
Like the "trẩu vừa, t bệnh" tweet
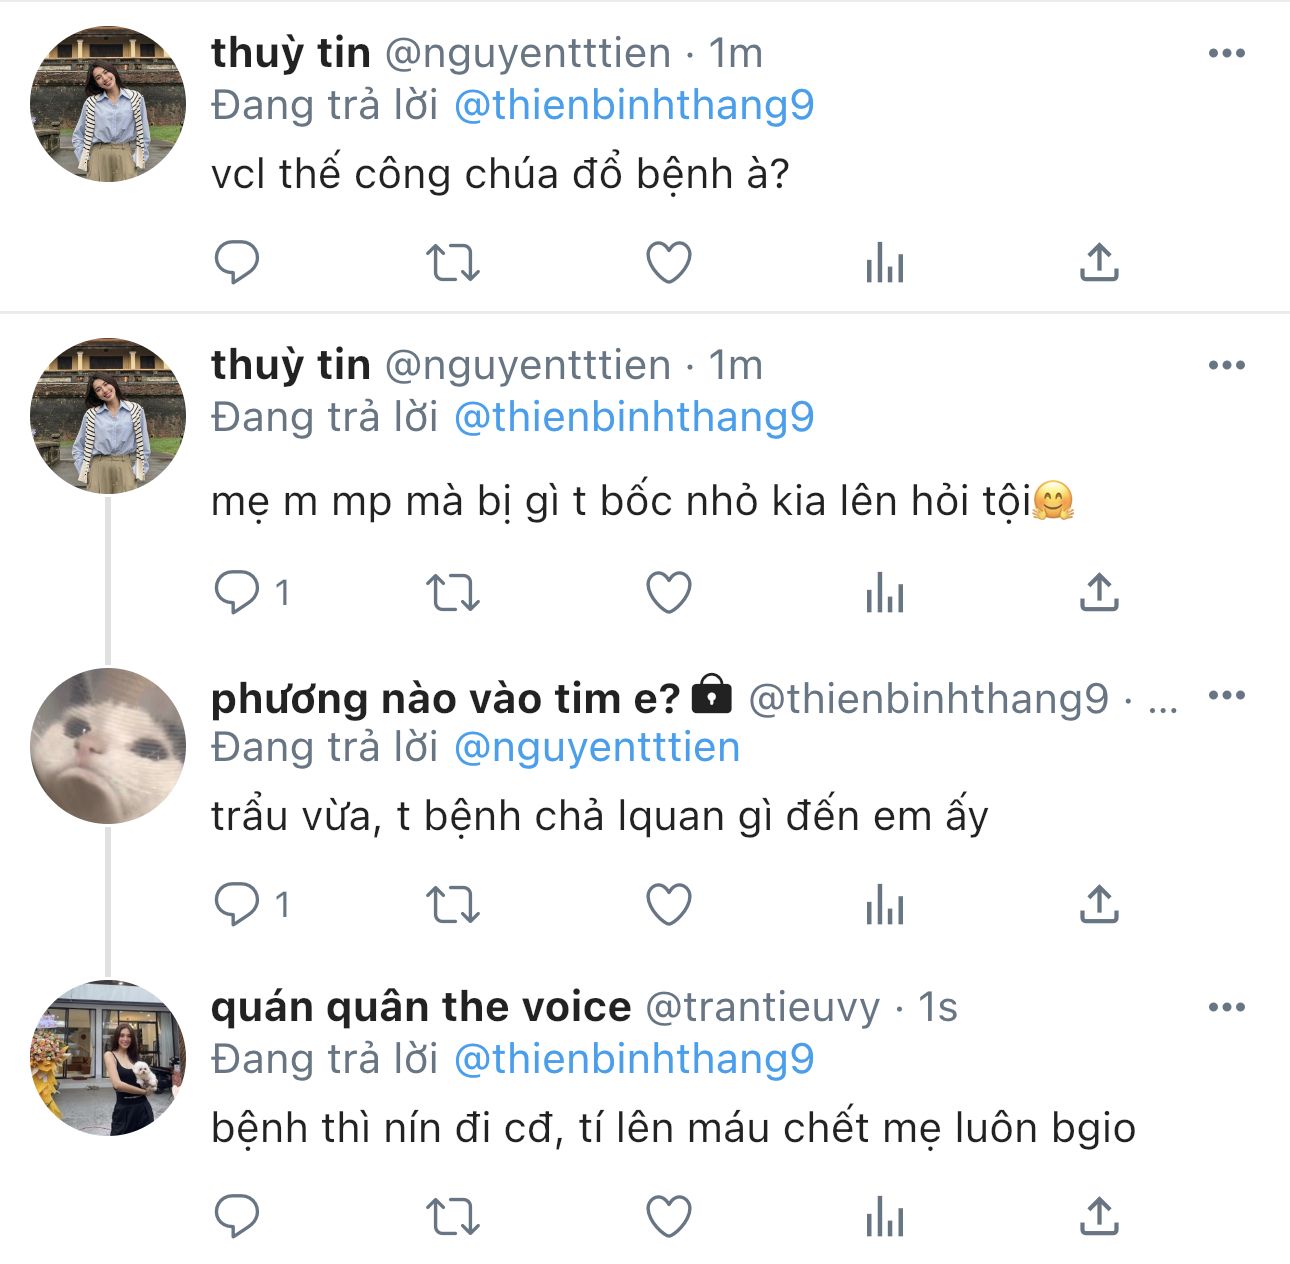[x=669, y=905]
